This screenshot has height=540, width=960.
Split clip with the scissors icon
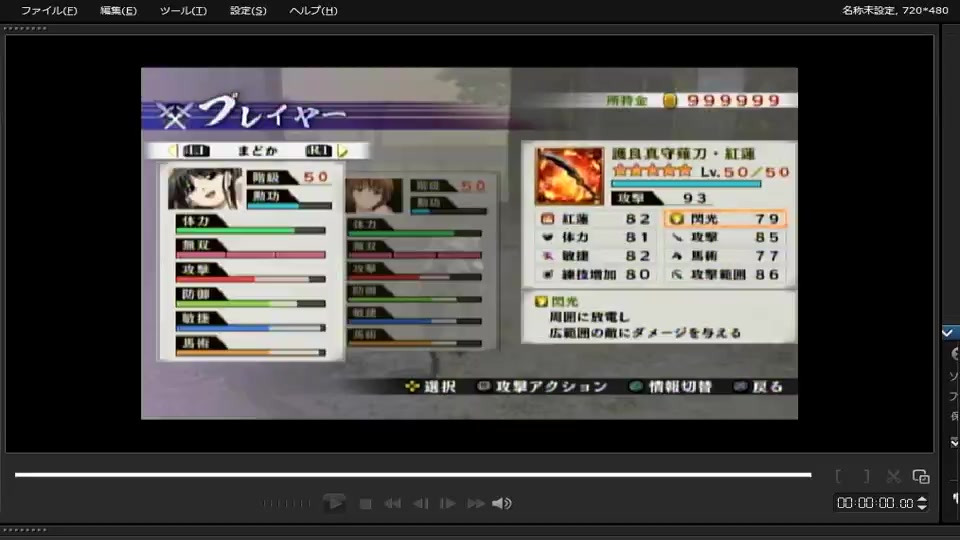pyautogui.click(x=893, y=476)
